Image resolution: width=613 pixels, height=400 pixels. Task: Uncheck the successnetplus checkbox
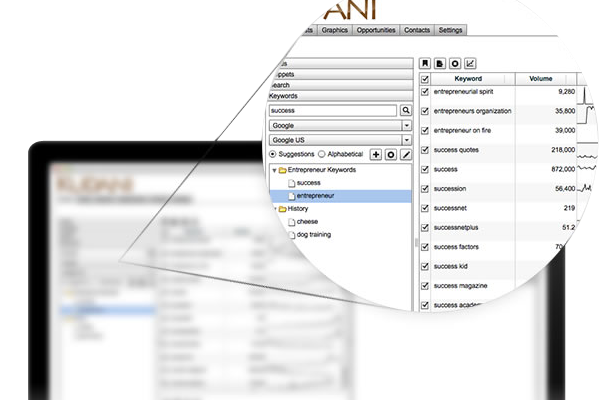click(x=425, y=228)
